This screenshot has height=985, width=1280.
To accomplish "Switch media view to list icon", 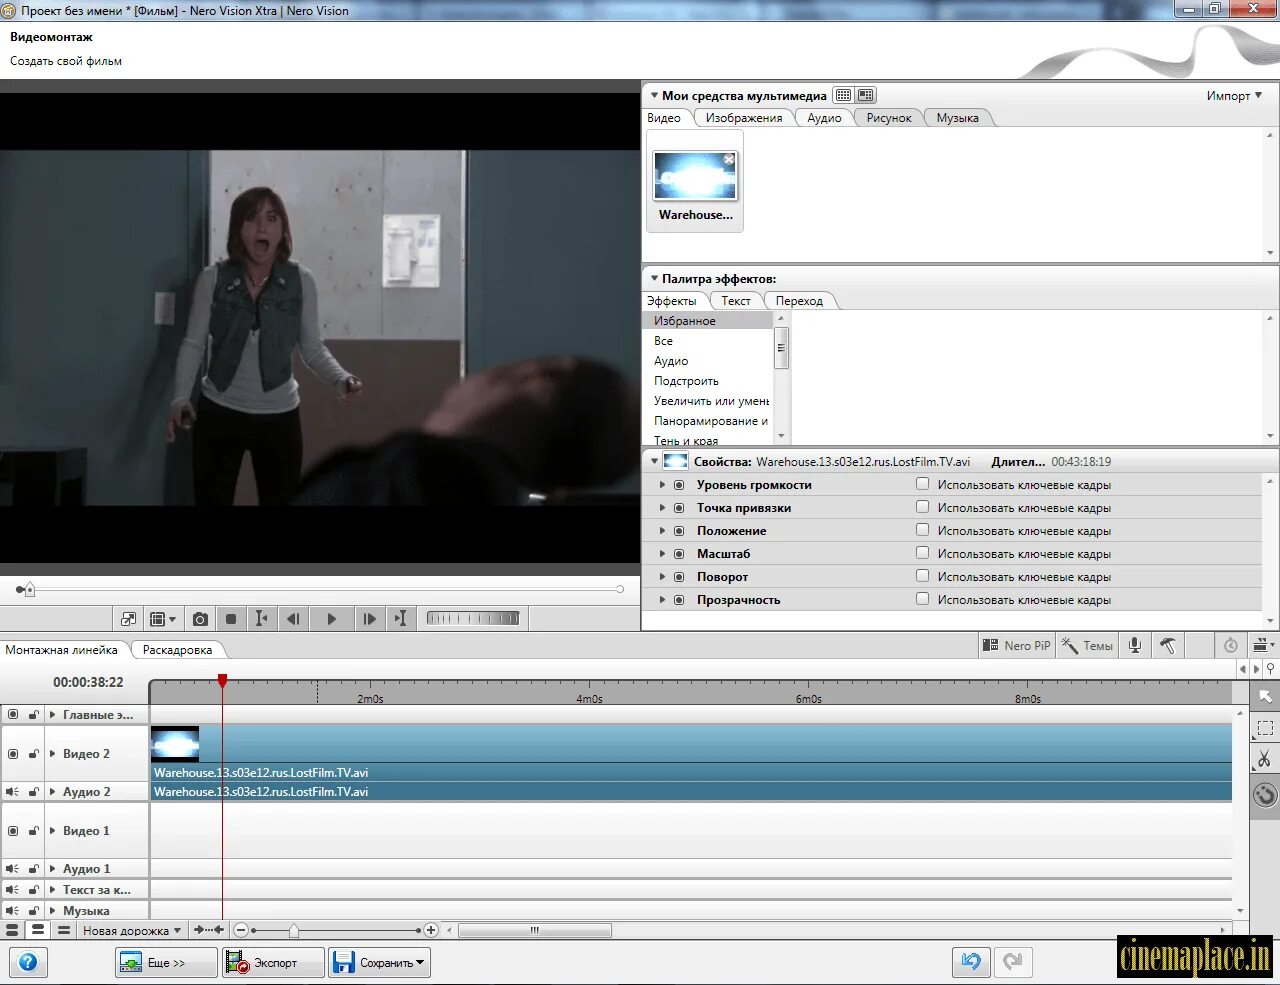I will pyautogui.click(x=843, y=95).
